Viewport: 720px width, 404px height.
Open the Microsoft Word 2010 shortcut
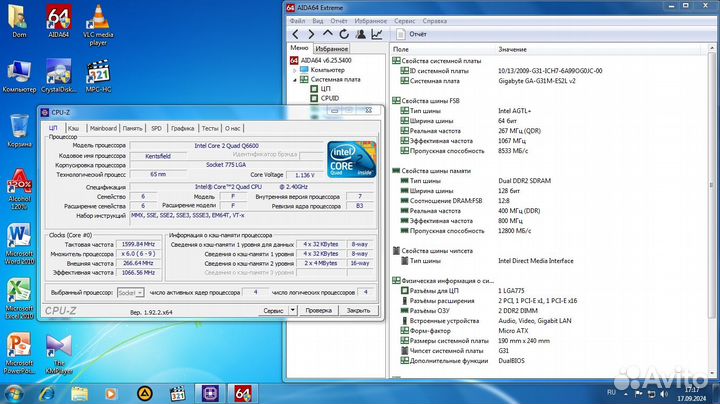pyautogui.click(x=19, y=244)
